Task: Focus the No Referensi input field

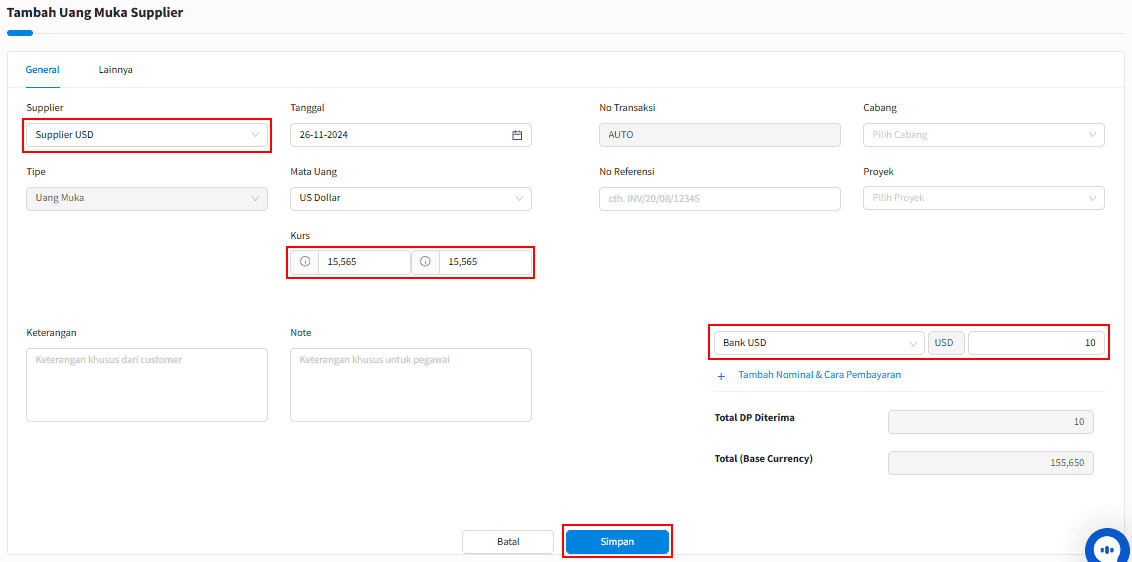Action: coord(720,199)
